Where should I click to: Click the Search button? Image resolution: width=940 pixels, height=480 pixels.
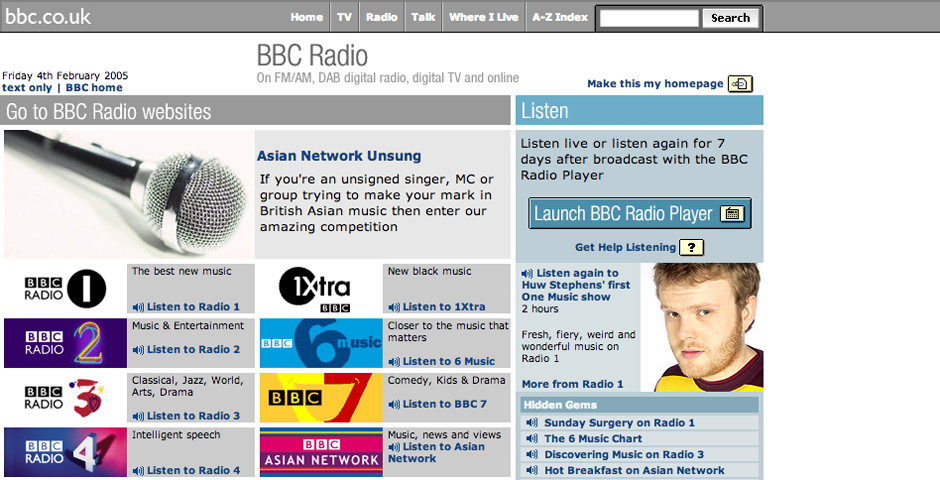click(x=730, y=18)
